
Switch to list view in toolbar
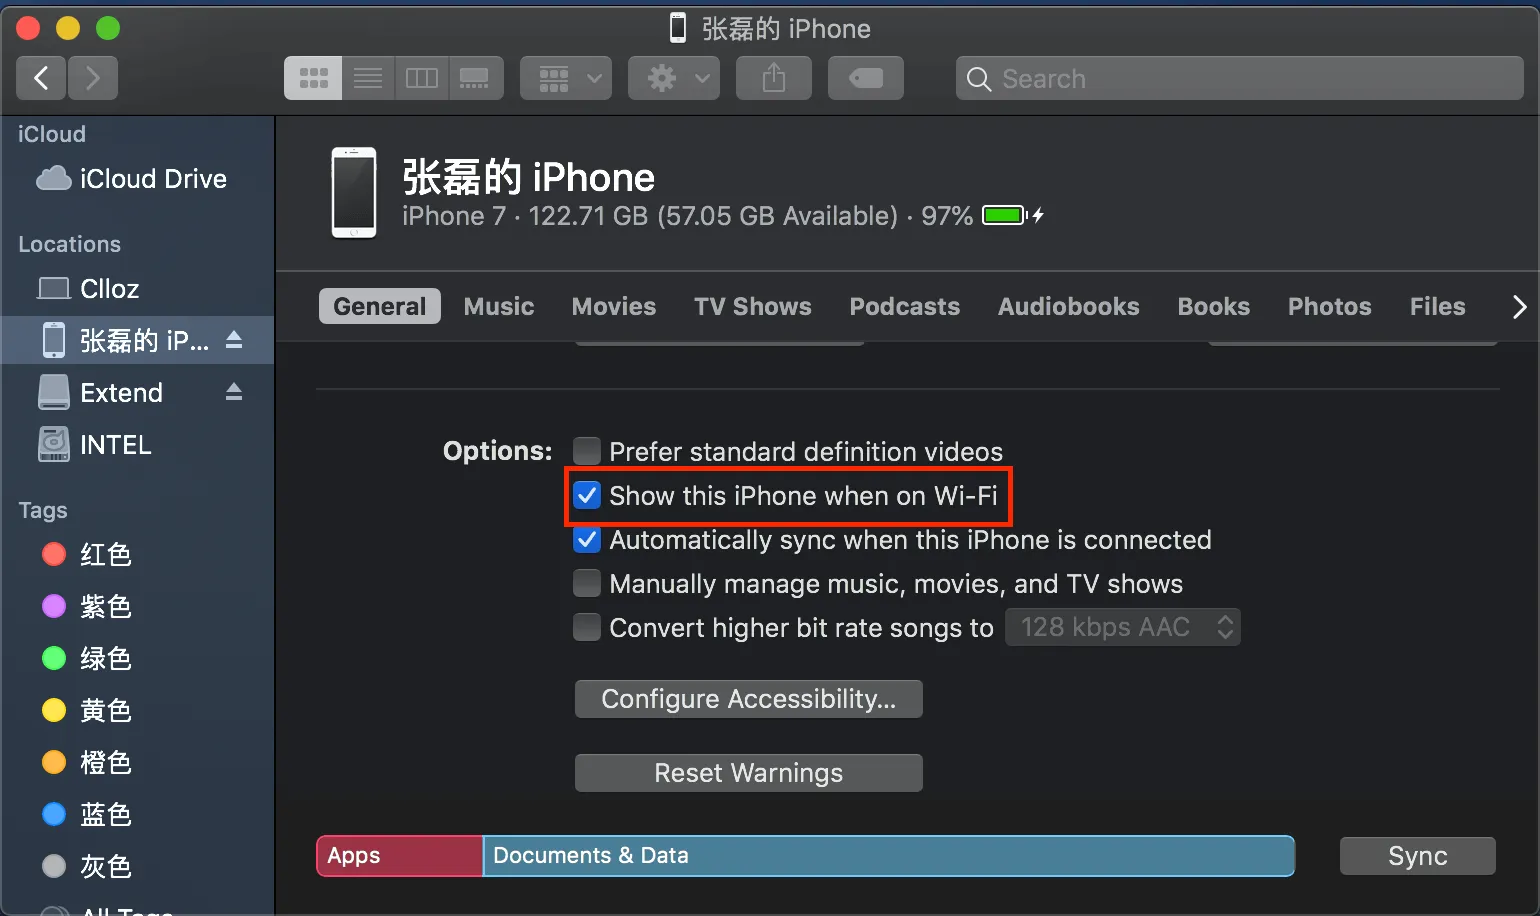(x=368, y=78)
